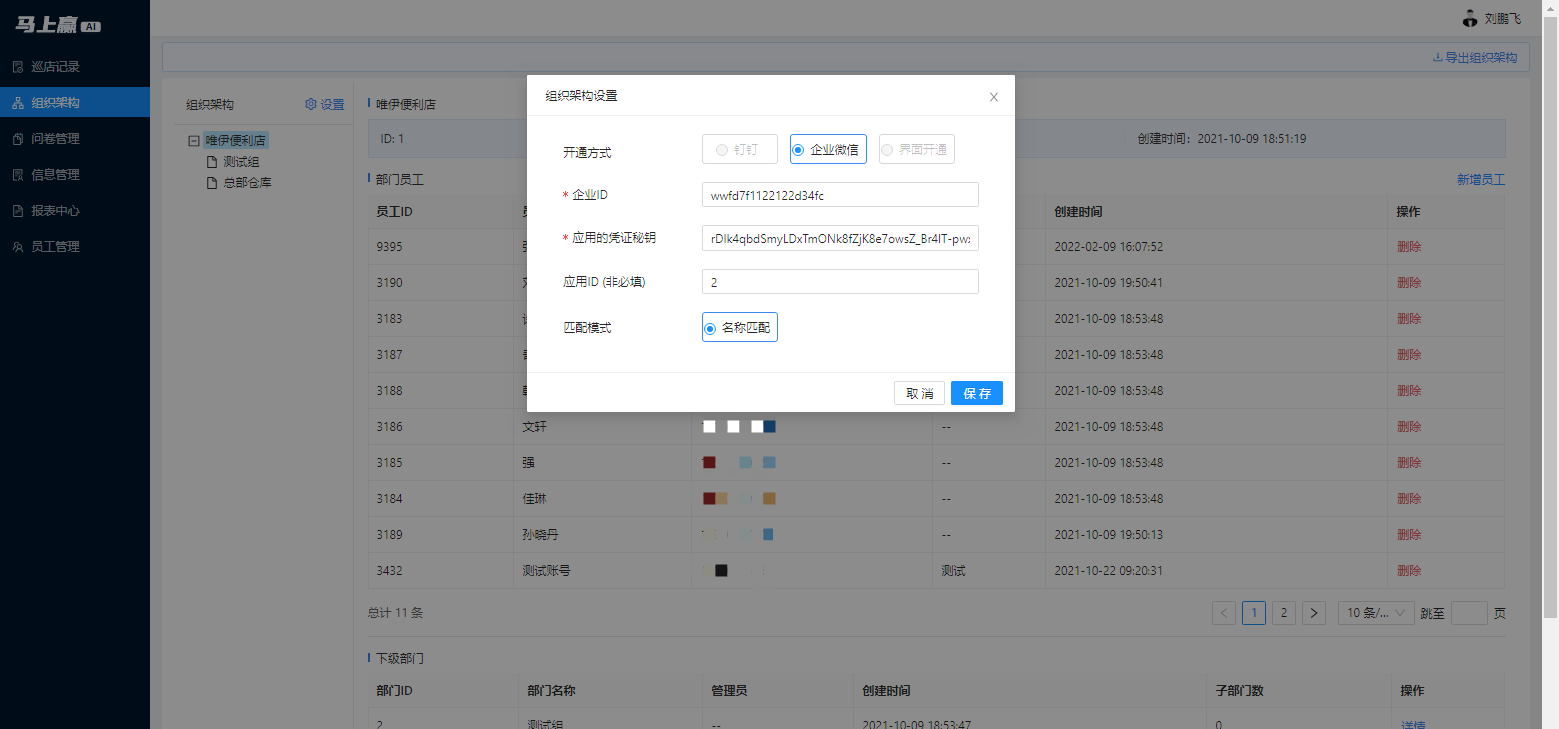Click the 报表中心 sidebar icon

pos(17,211)
